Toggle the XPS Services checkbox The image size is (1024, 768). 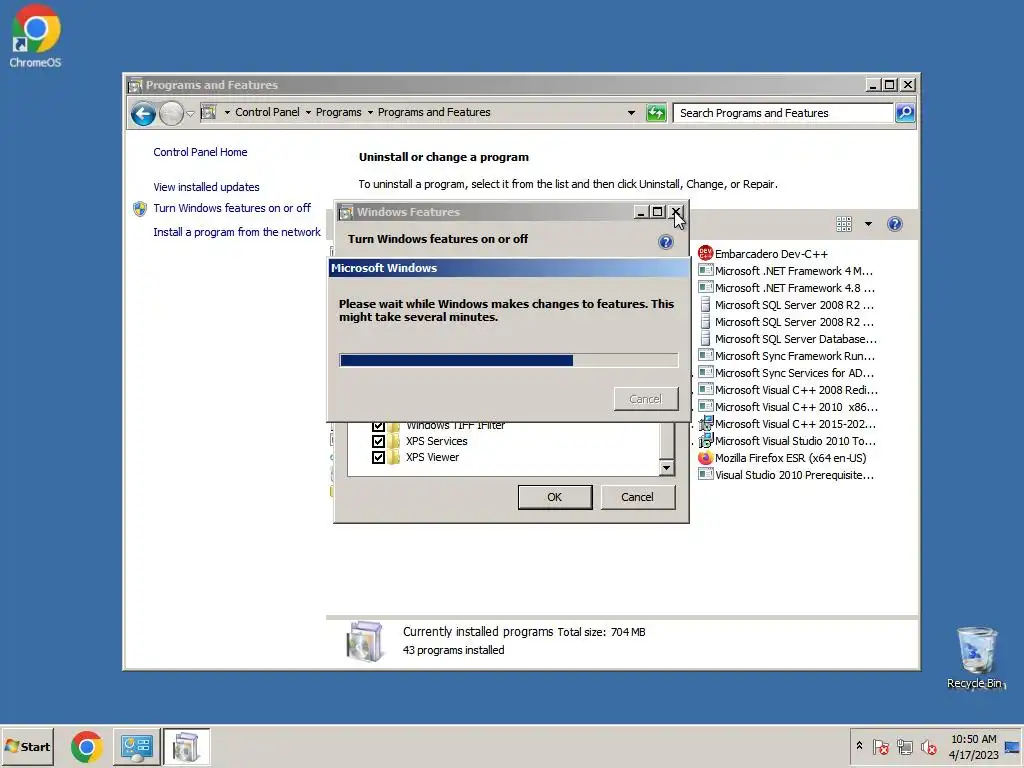coord(378,441)
